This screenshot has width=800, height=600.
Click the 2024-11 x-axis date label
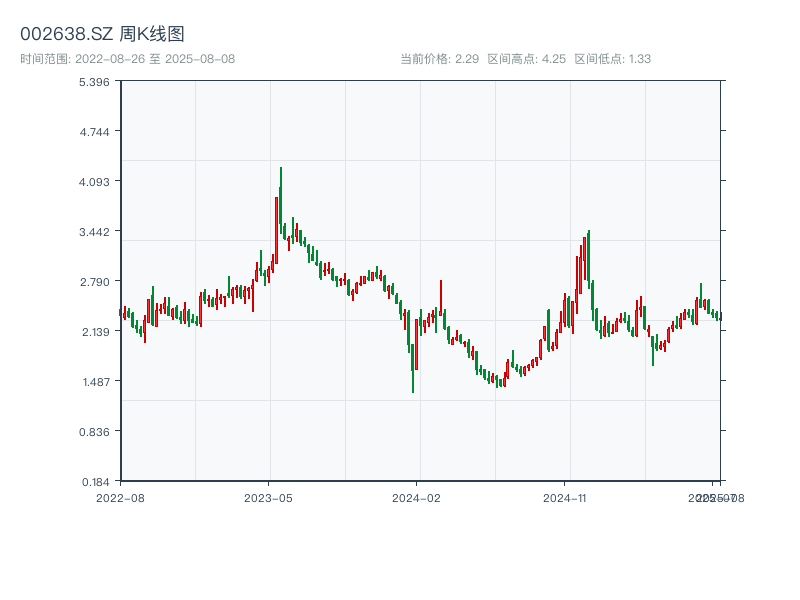click(x=565, y=497)
